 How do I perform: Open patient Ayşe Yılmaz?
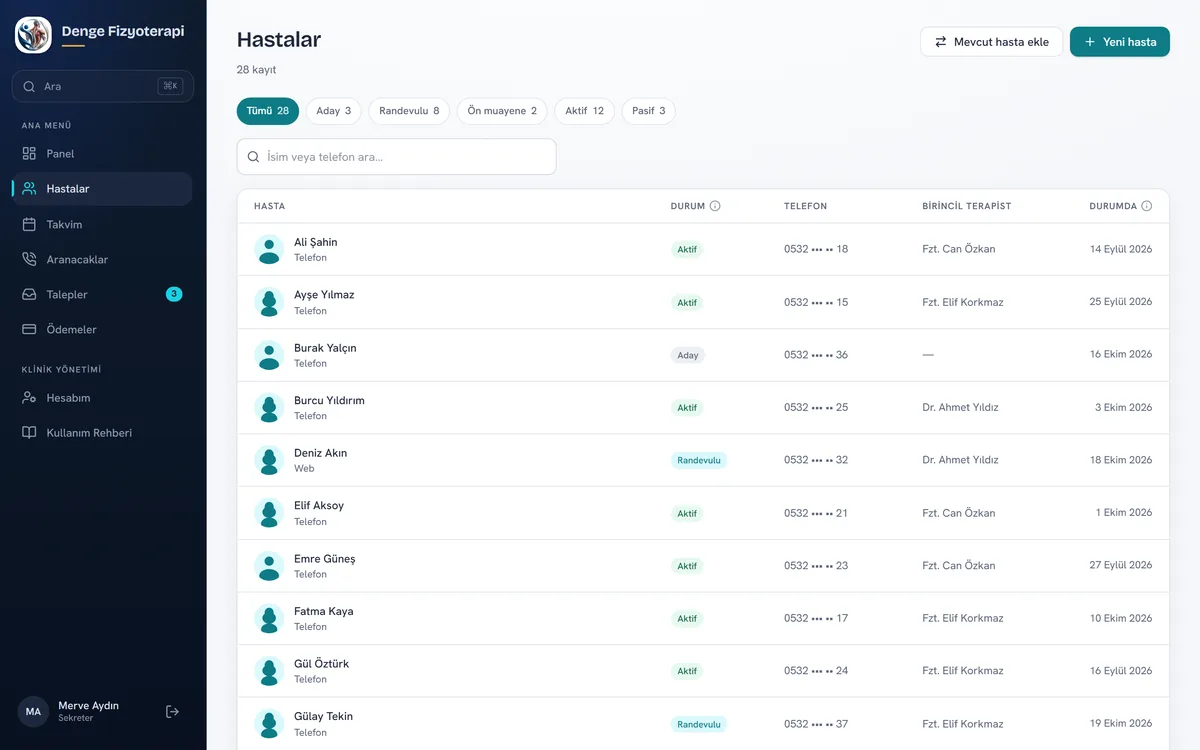tap(703, 302)
